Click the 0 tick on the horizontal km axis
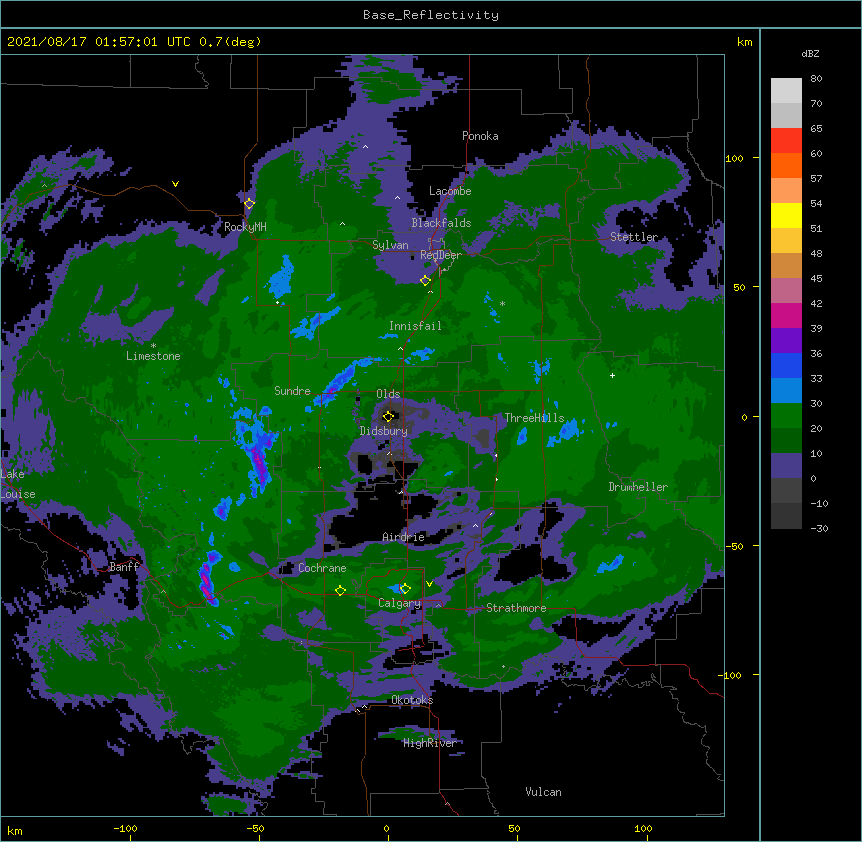862x842 pixels. point(386,828)
